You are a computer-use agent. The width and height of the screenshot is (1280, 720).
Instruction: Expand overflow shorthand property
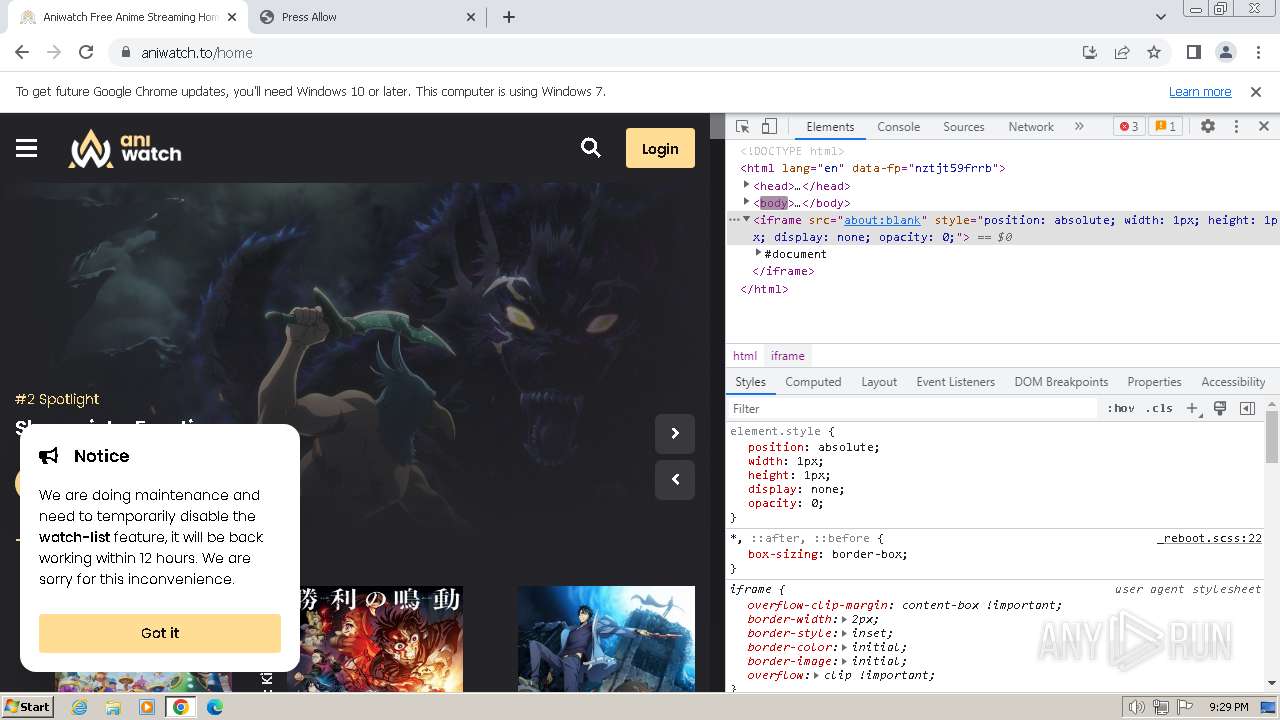tap(816, 675)
